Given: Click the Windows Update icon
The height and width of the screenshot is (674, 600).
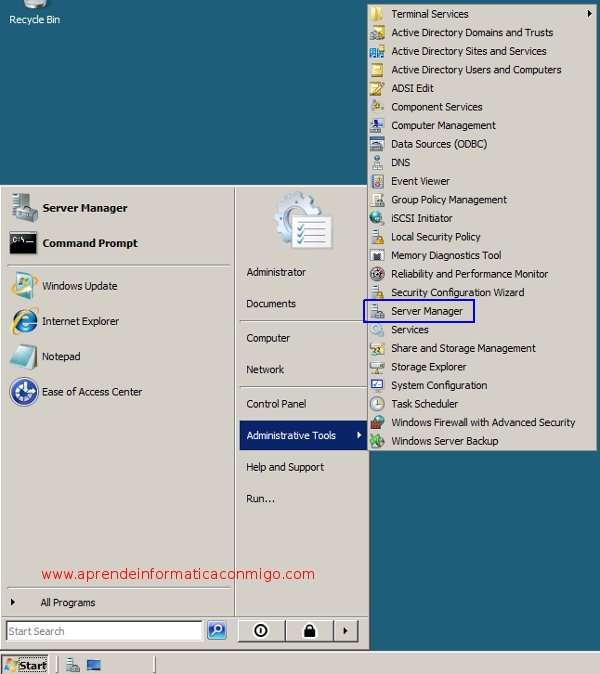Looking at the screenshot, I should (x=24, y=286).
